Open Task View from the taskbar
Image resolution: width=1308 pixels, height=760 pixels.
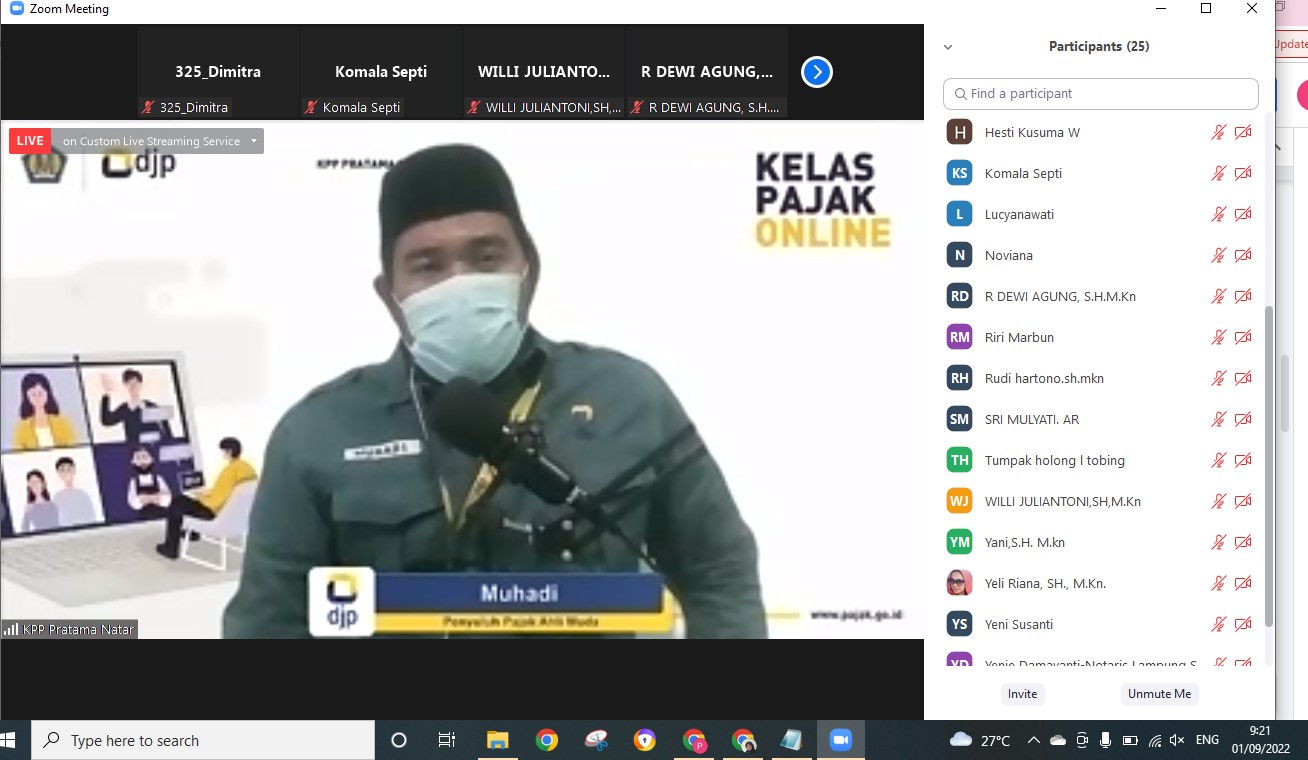(x=447, y=740)
